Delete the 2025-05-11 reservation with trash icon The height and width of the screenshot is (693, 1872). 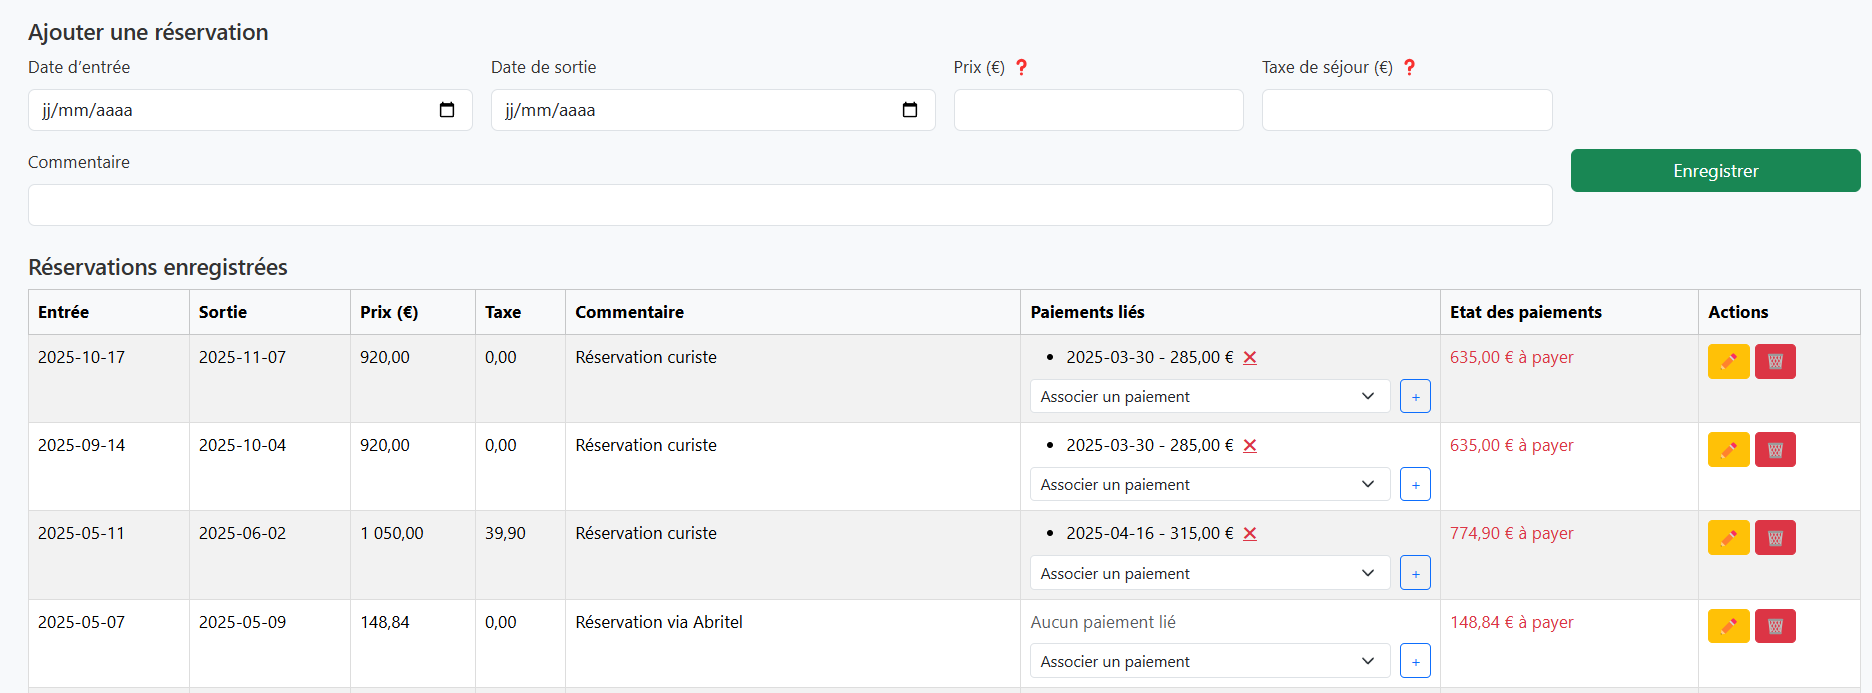(x=1775, y=537)
